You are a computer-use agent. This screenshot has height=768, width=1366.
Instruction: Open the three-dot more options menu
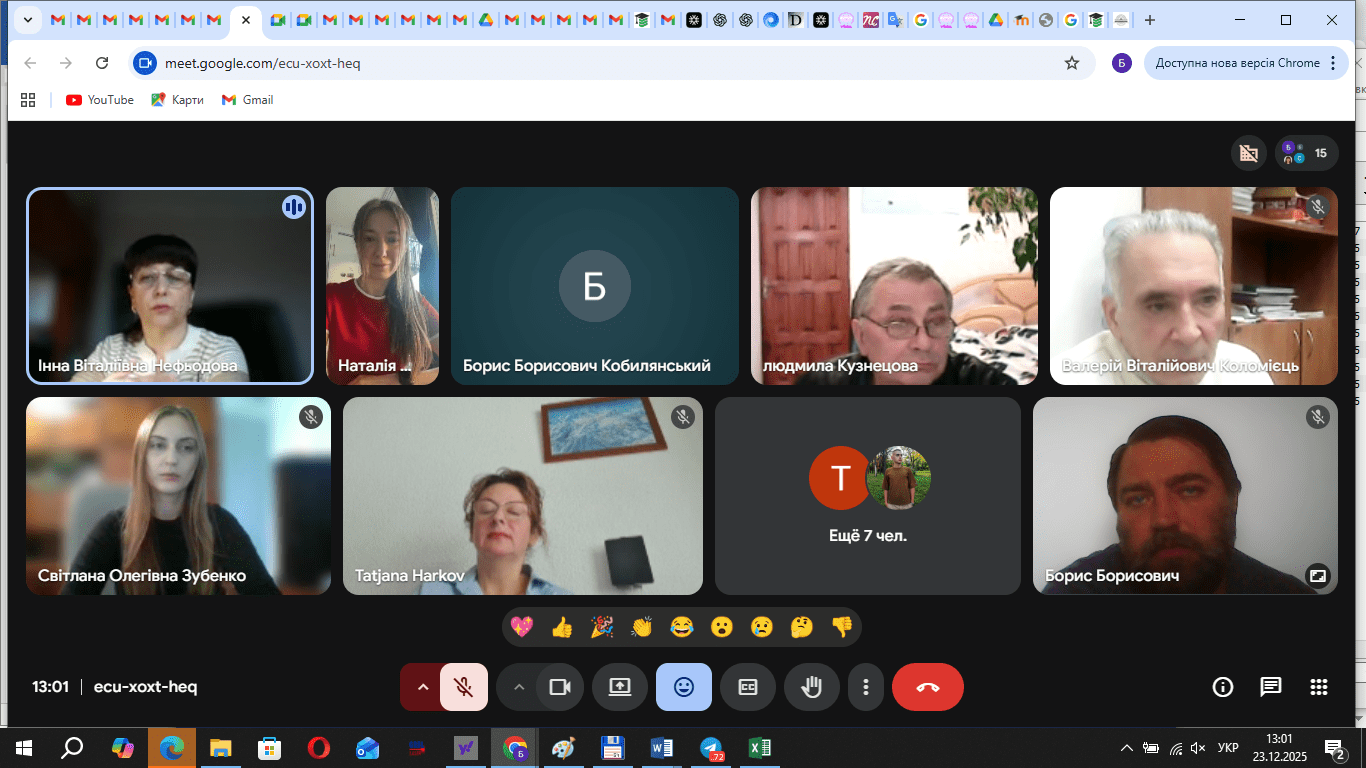point(866,687)
